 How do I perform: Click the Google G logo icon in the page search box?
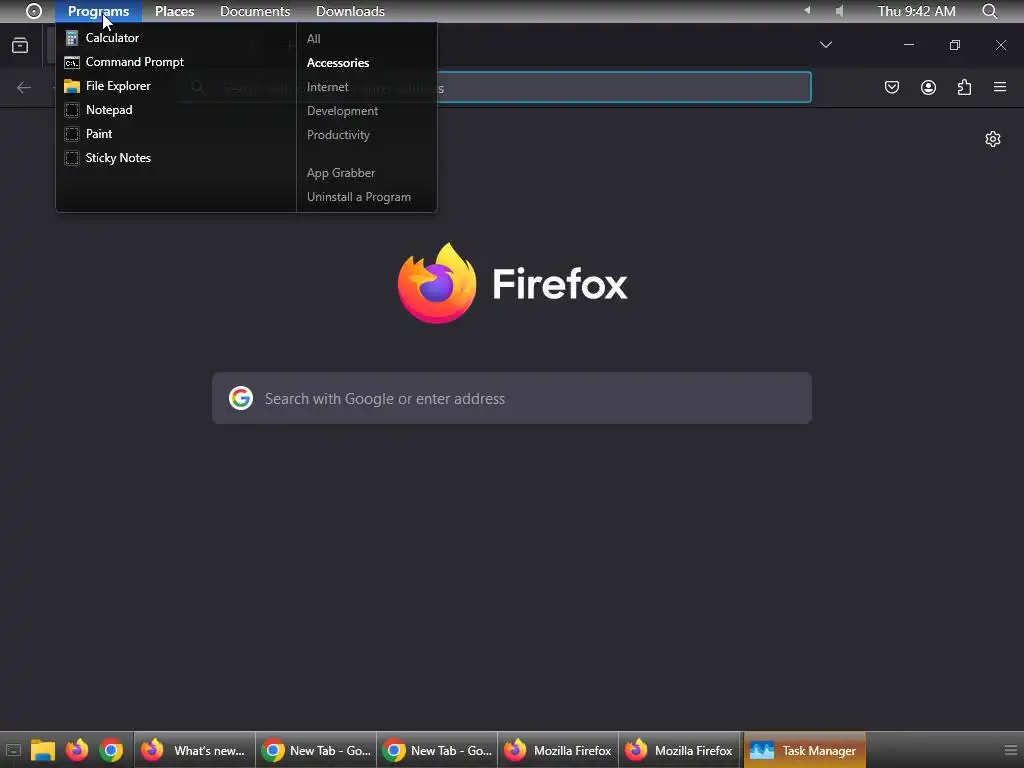241,398
